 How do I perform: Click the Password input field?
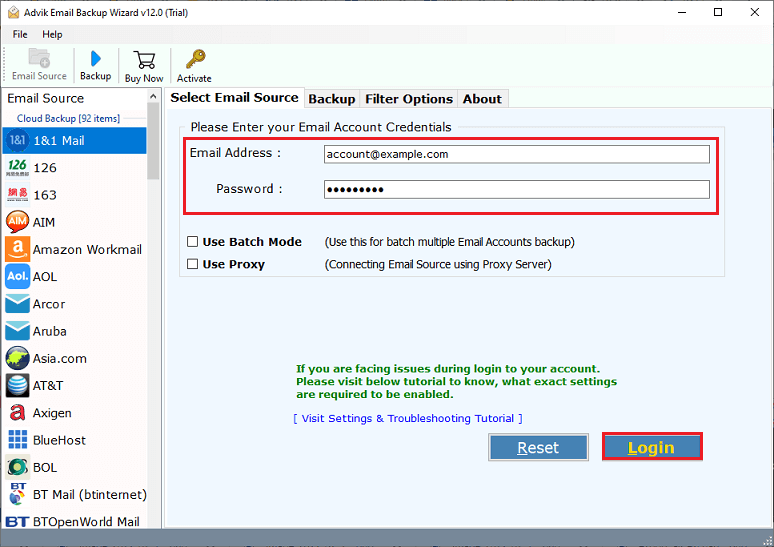516,190
